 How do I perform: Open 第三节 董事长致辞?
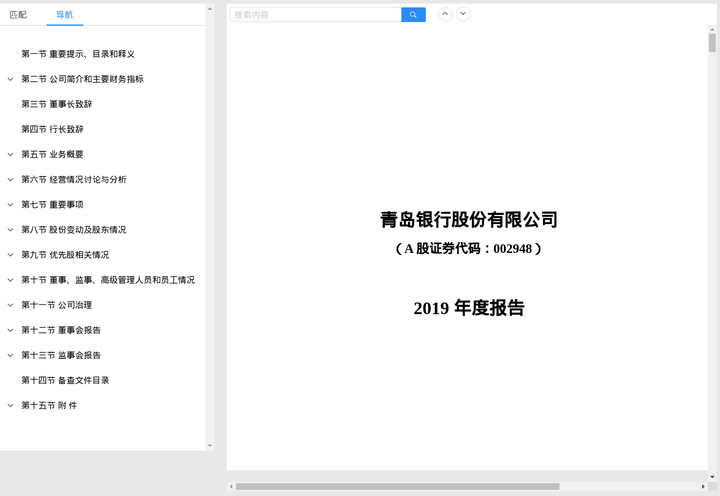pyautogui.click(x=56, y=104)
